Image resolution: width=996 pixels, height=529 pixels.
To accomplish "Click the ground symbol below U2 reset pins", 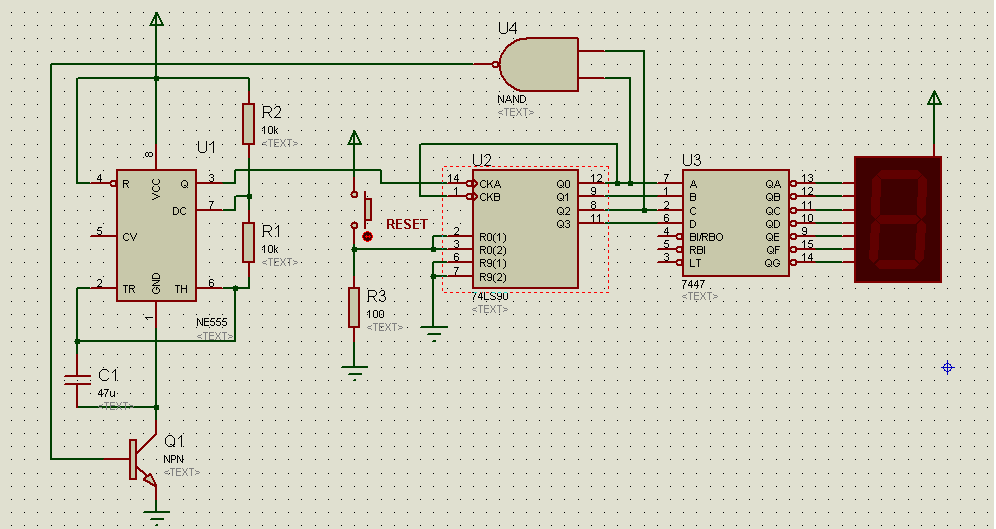I will point(434,331).
